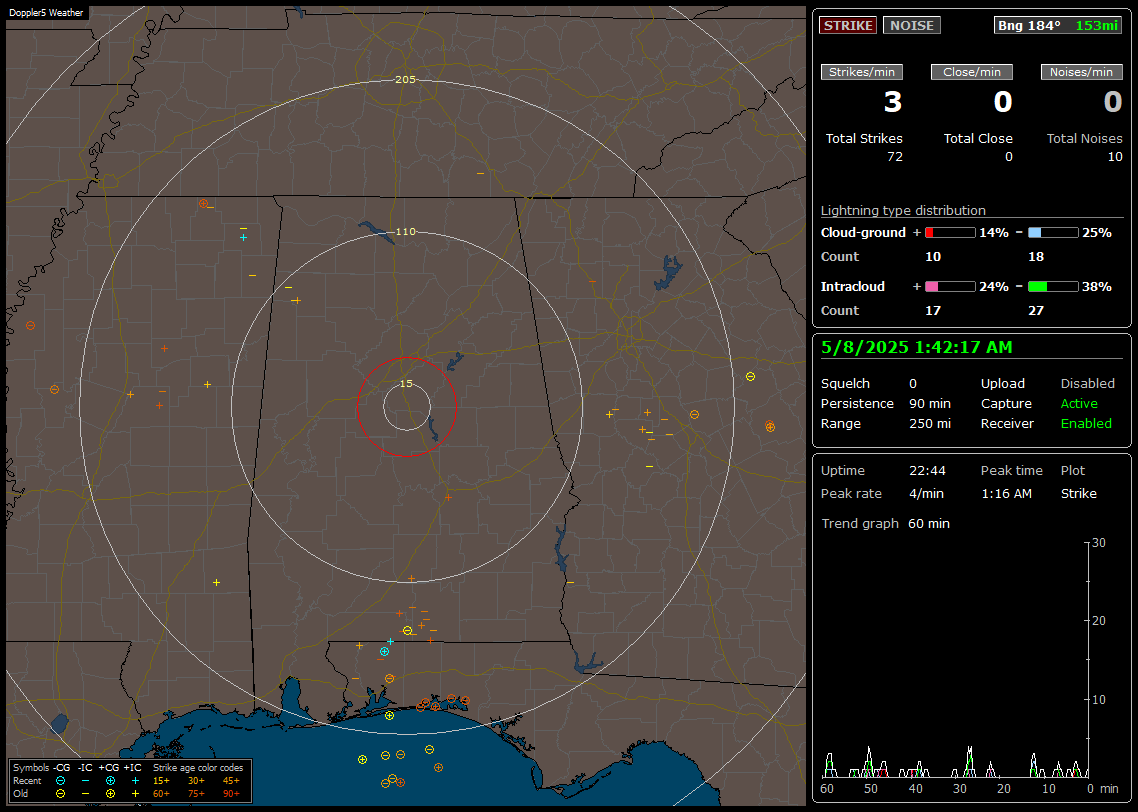Click the 15 range ring label

coord(406,384)
